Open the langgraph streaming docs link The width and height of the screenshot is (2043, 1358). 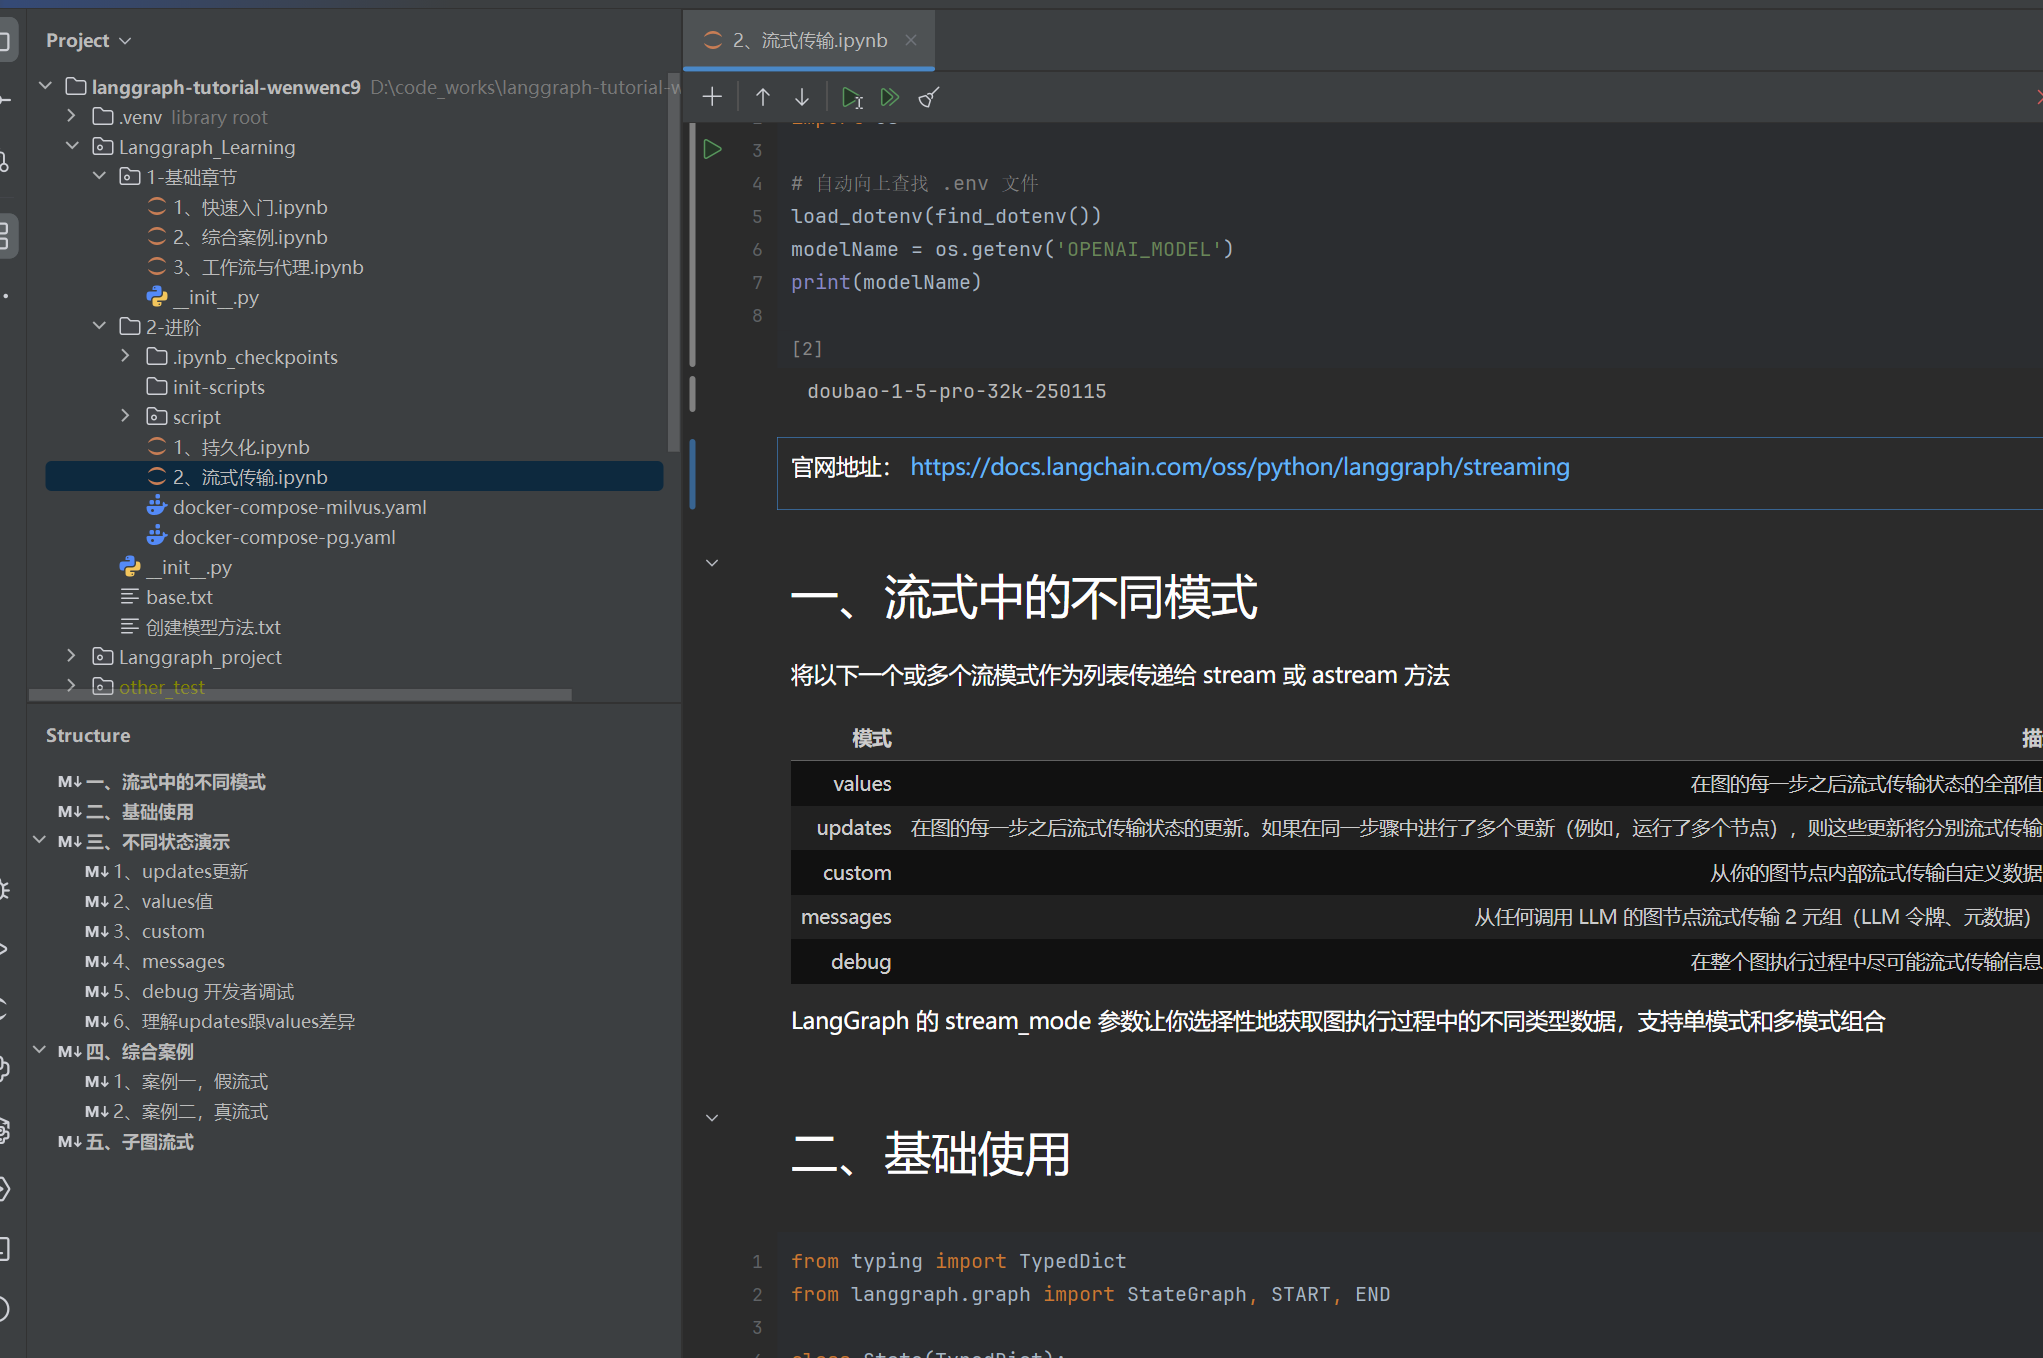[x=1239, y=467]
